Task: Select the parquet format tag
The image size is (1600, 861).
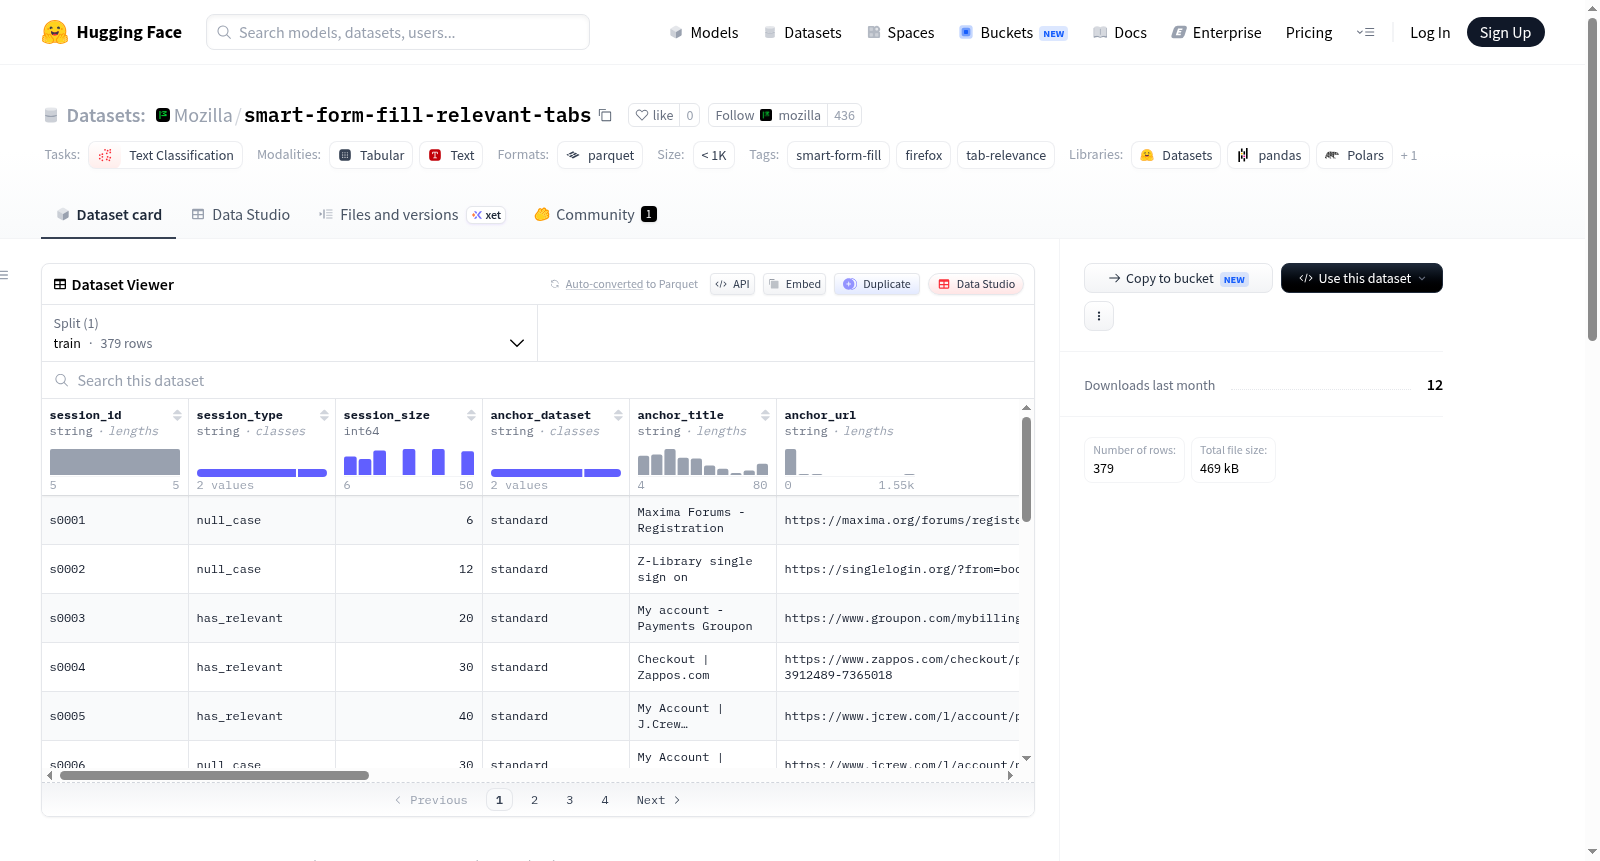Action: point(600,155)
